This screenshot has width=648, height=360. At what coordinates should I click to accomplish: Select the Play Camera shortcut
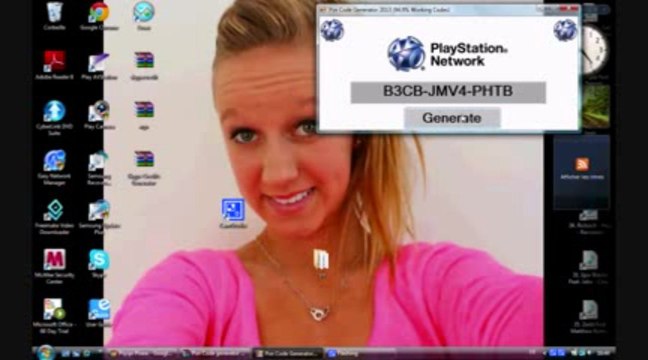click(x=99, y=115)
